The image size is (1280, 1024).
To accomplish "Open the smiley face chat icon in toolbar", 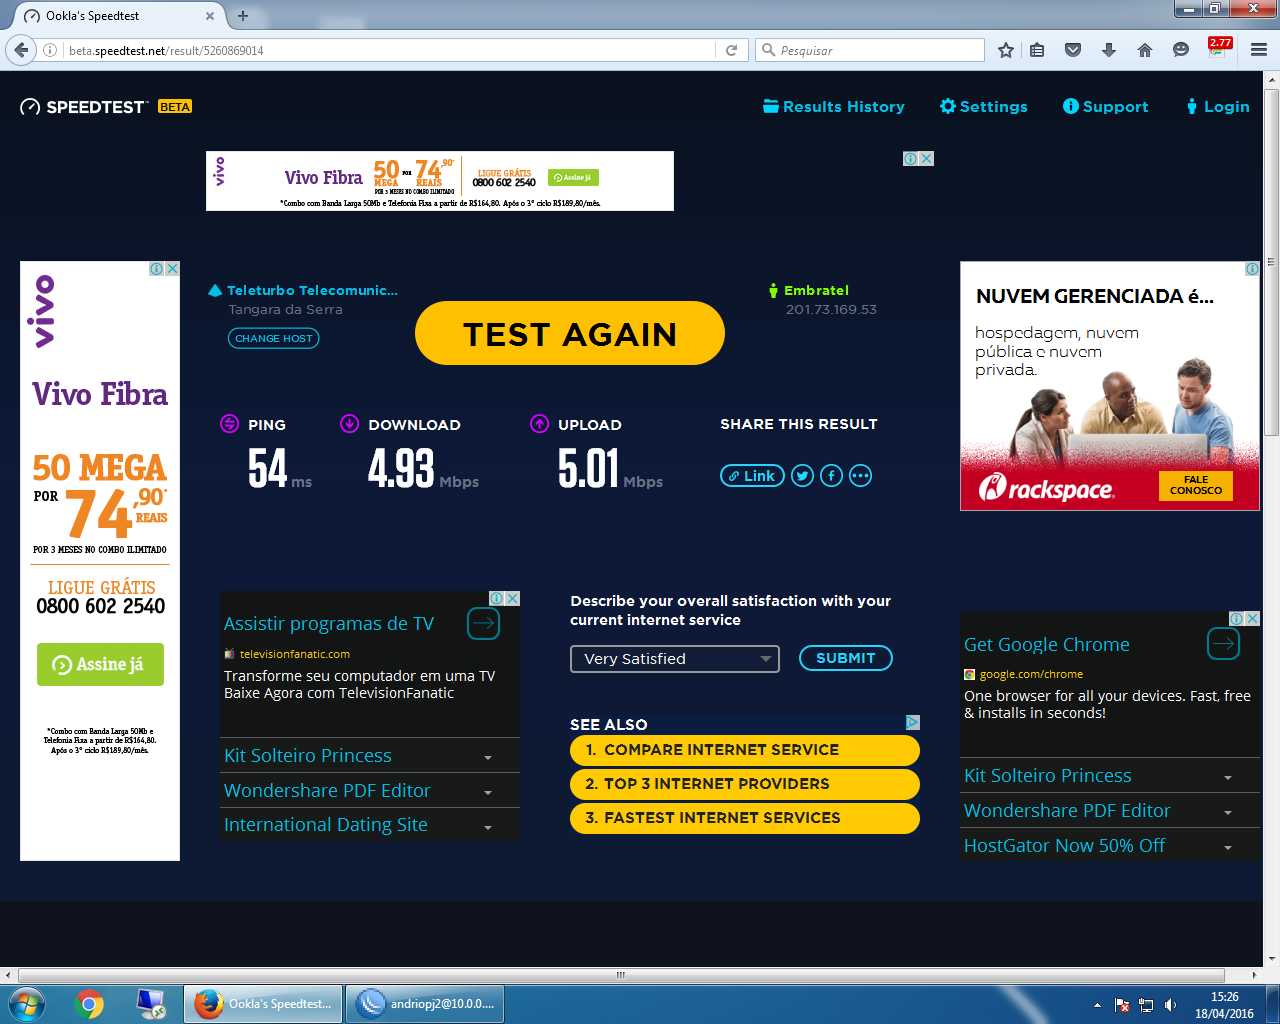I will pyautogui.click(x=1181, y=50).
